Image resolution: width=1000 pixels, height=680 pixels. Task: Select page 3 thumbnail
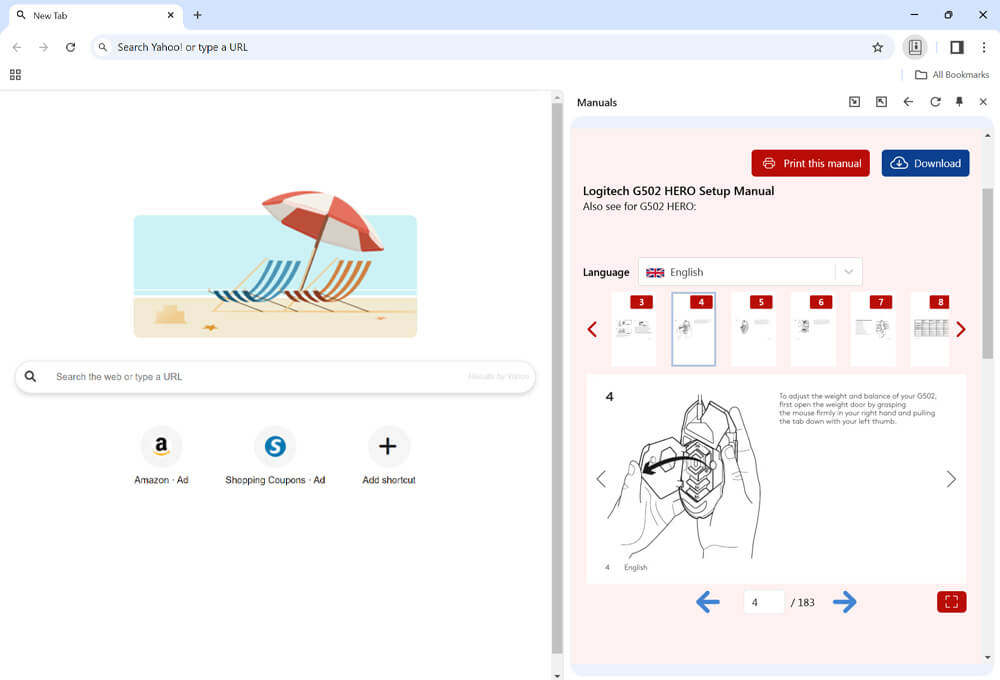tap(633, 329)
